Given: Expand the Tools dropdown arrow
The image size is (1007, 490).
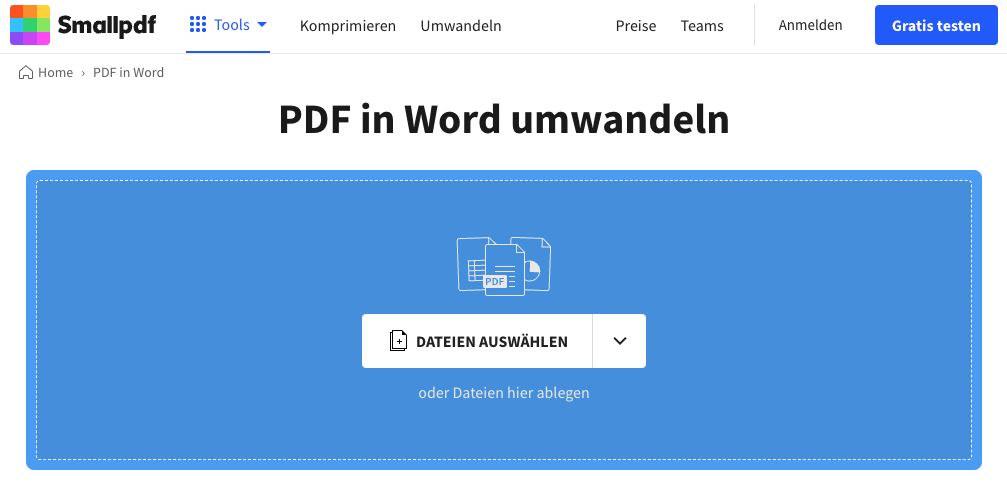Looking at the screenshot, I should pos(261,25).
